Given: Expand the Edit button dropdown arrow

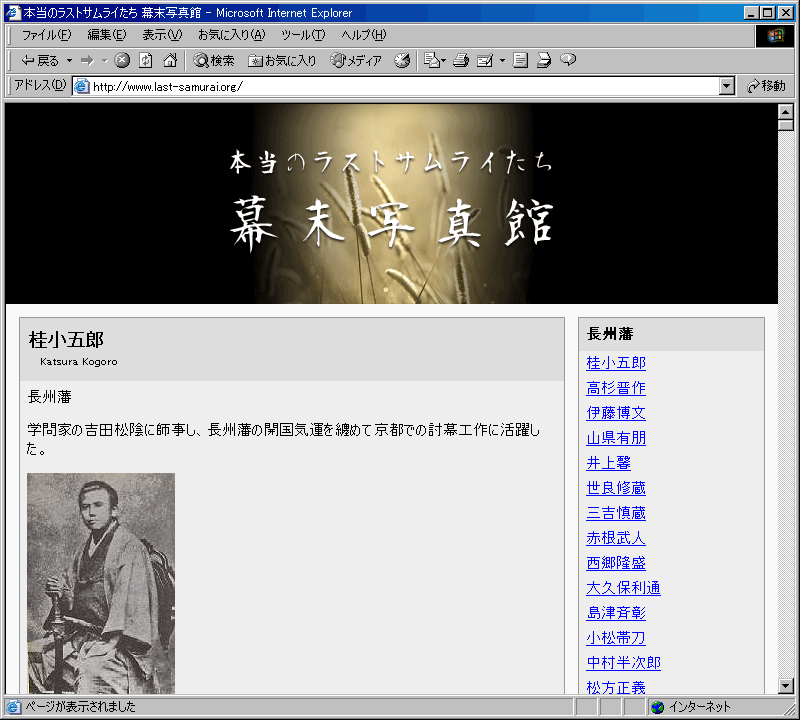Looking at the screenshot, I should pos(502,61).
